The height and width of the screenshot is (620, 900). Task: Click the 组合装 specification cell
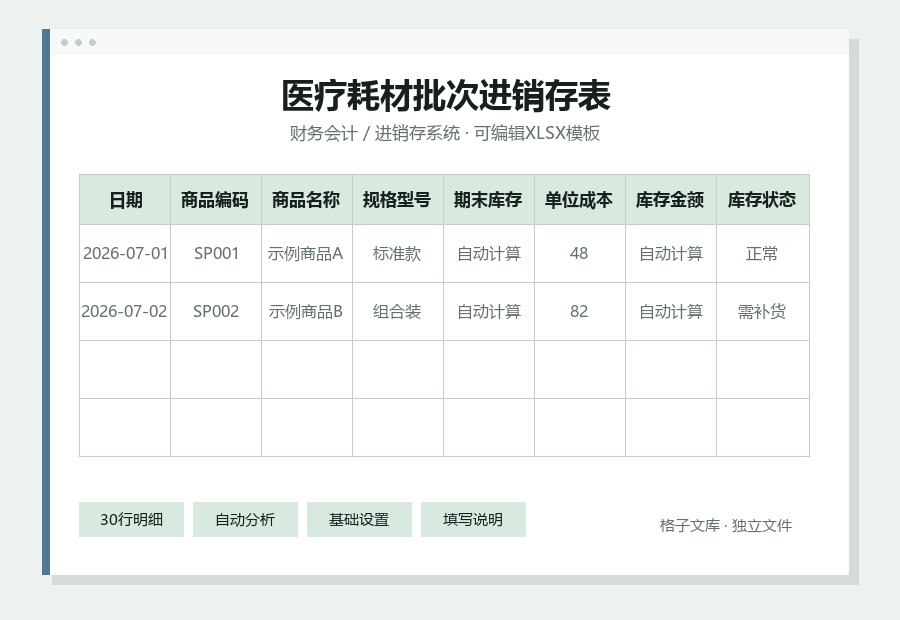coord(398,312)
